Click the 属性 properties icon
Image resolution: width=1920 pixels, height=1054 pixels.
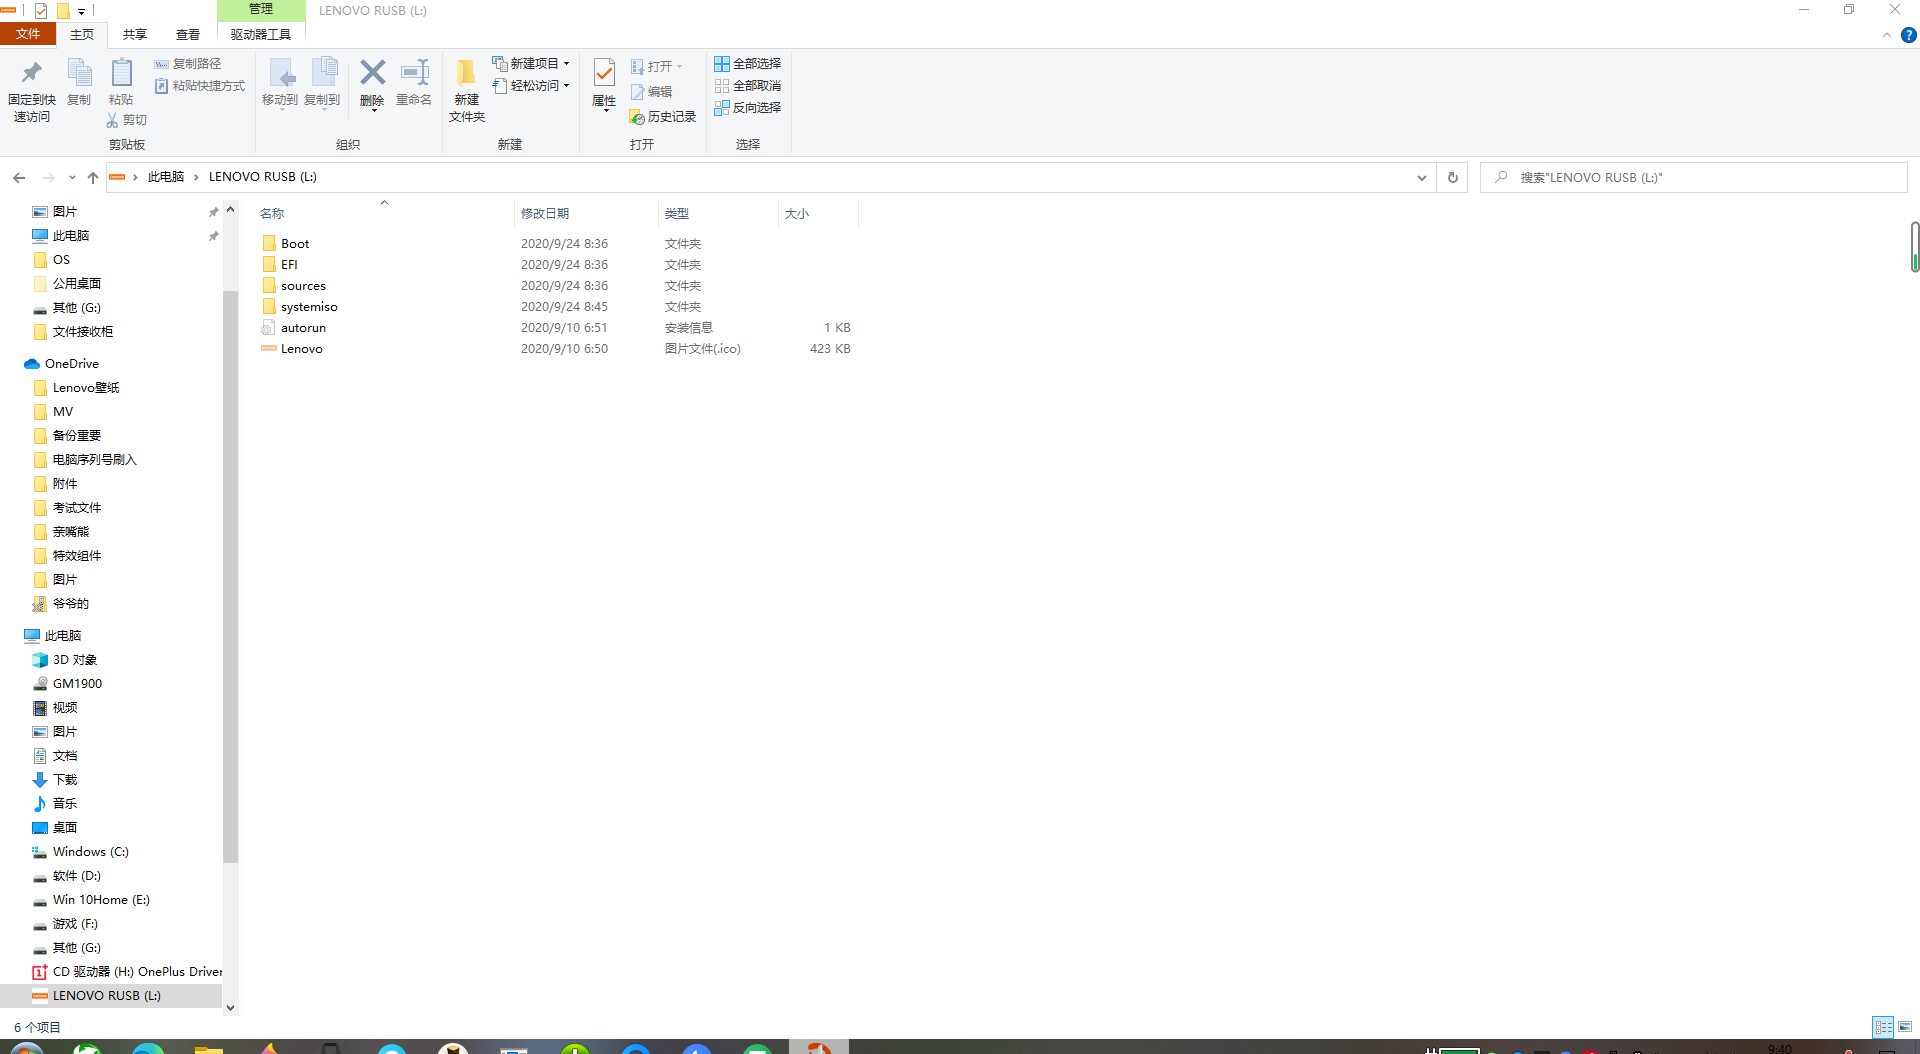coord(604,73)
